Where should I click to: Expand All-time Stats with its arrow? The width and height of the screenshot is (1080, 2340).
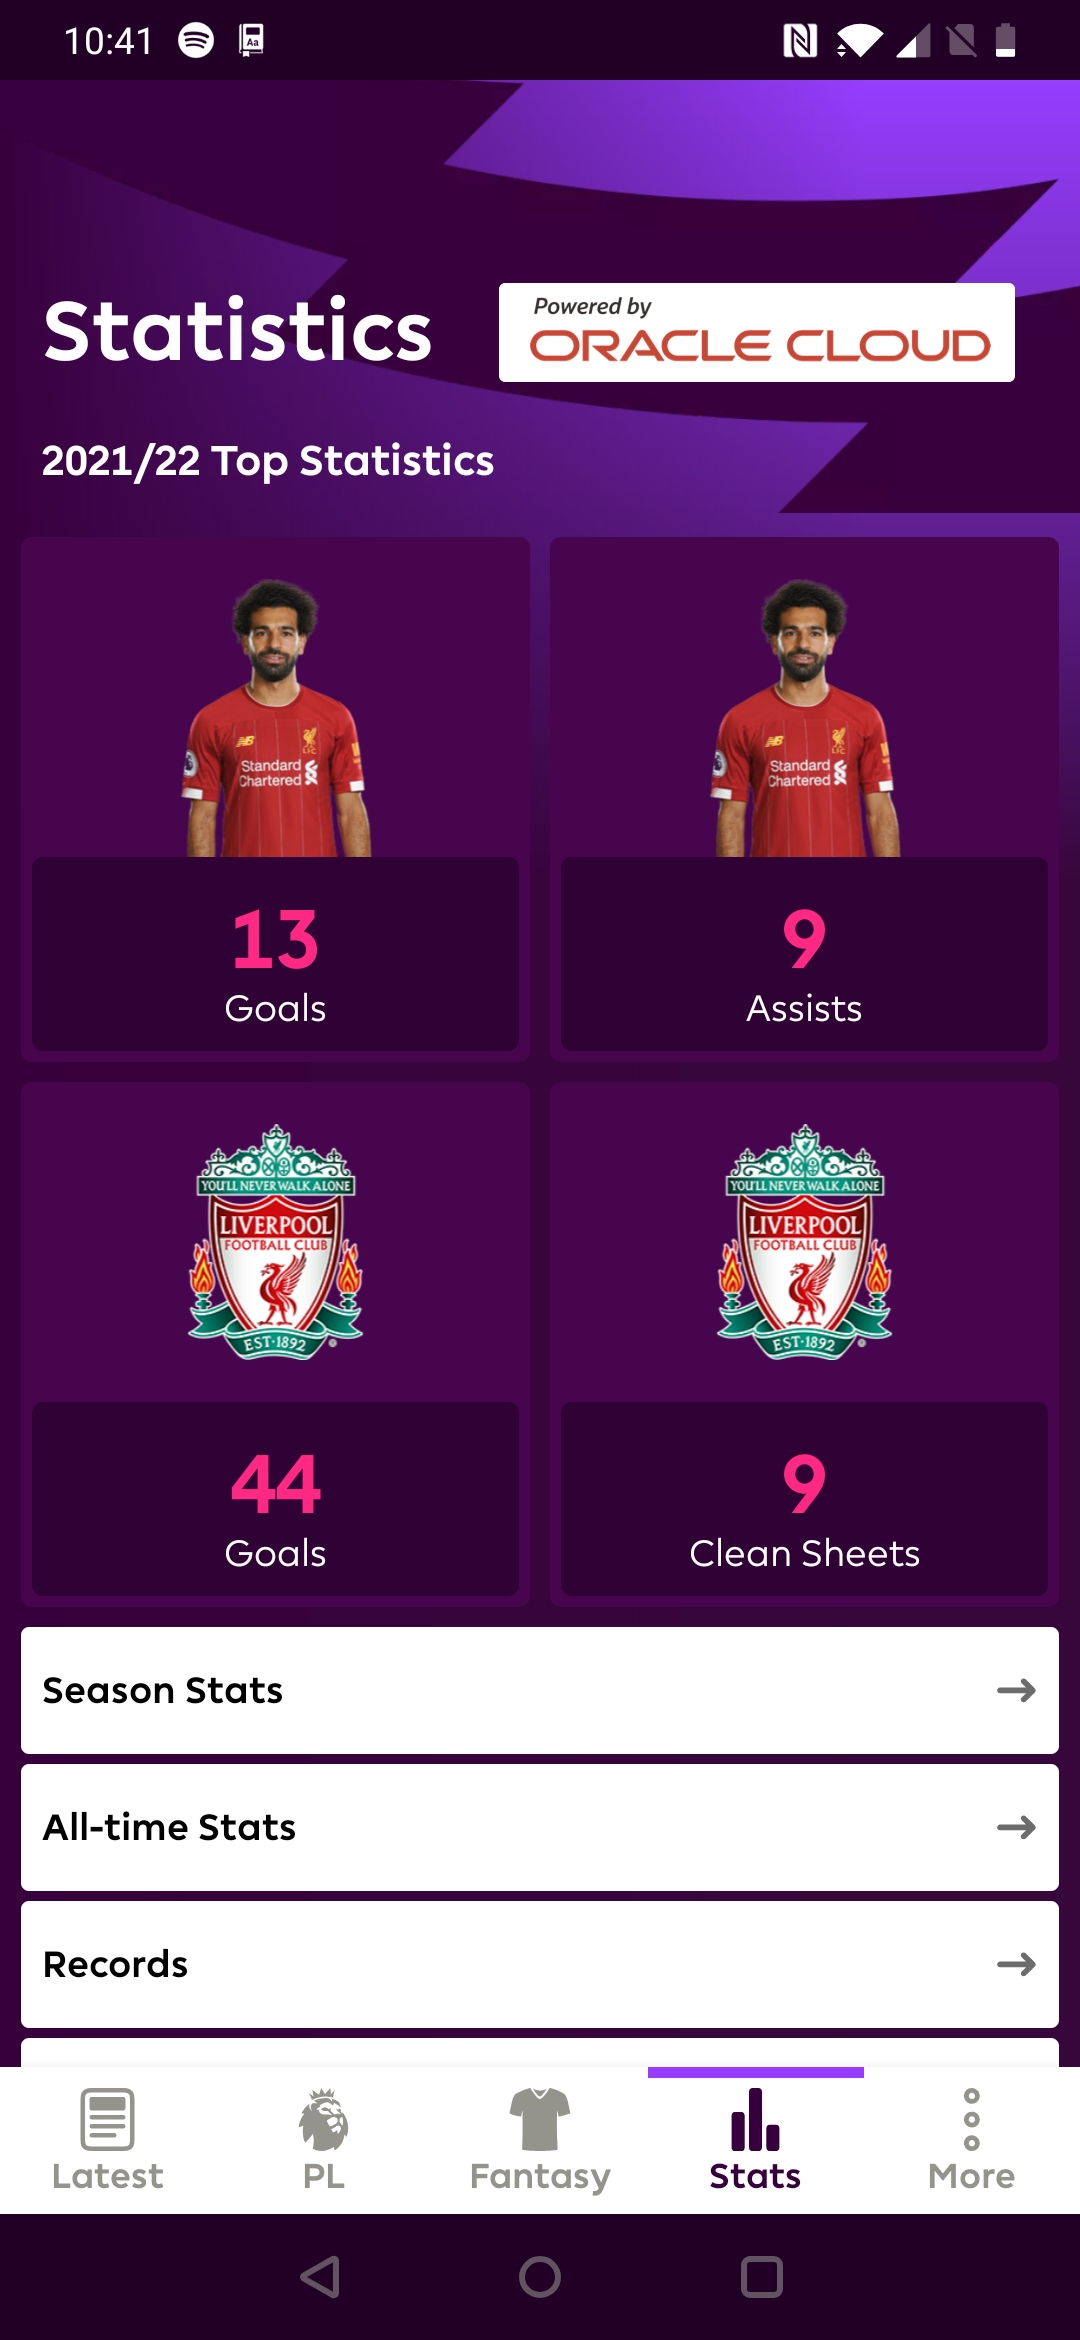pyautogui.click(x=1015, y=1827)
